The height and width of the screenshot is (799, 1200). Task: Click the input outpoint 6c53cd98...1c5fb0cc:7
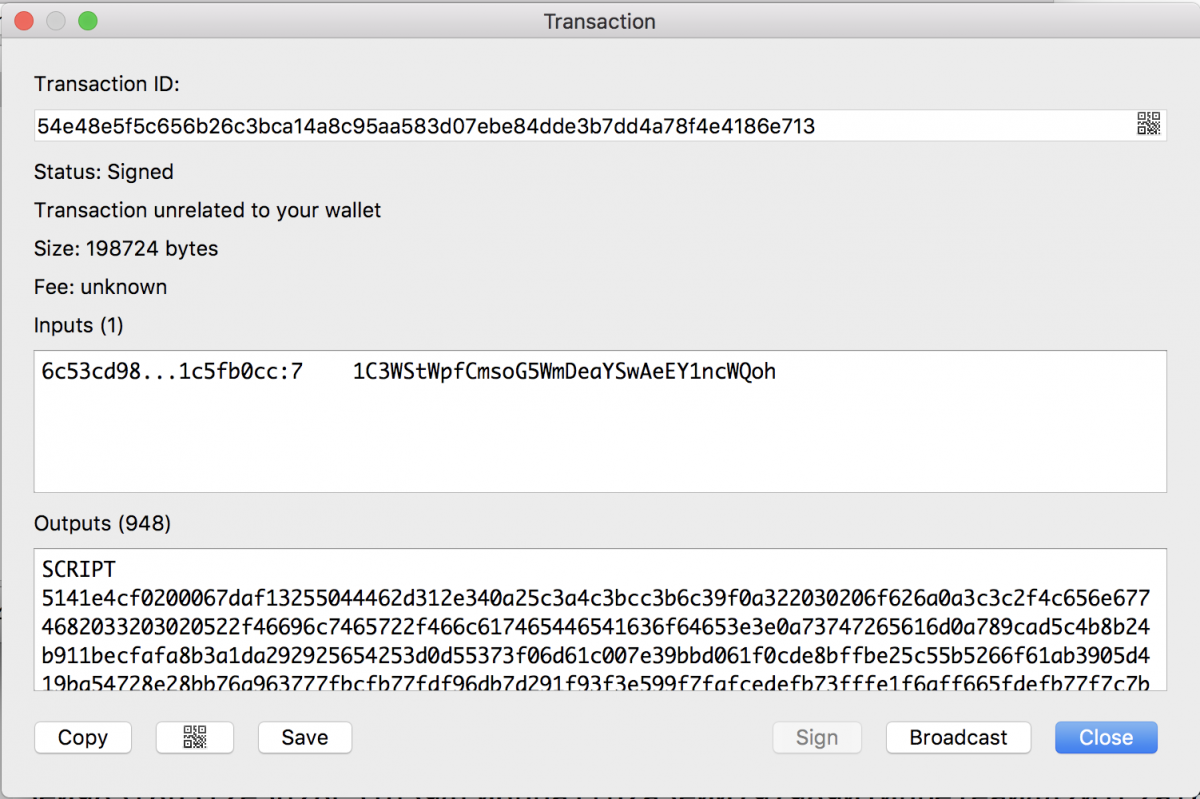coord(172,372)
